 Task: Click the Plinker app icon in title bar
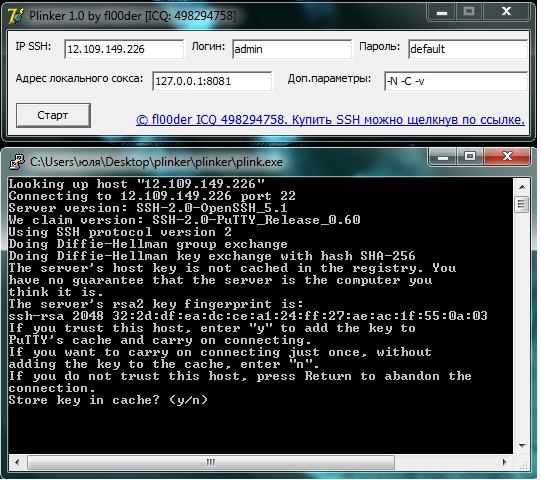click(x=16, y=16)
